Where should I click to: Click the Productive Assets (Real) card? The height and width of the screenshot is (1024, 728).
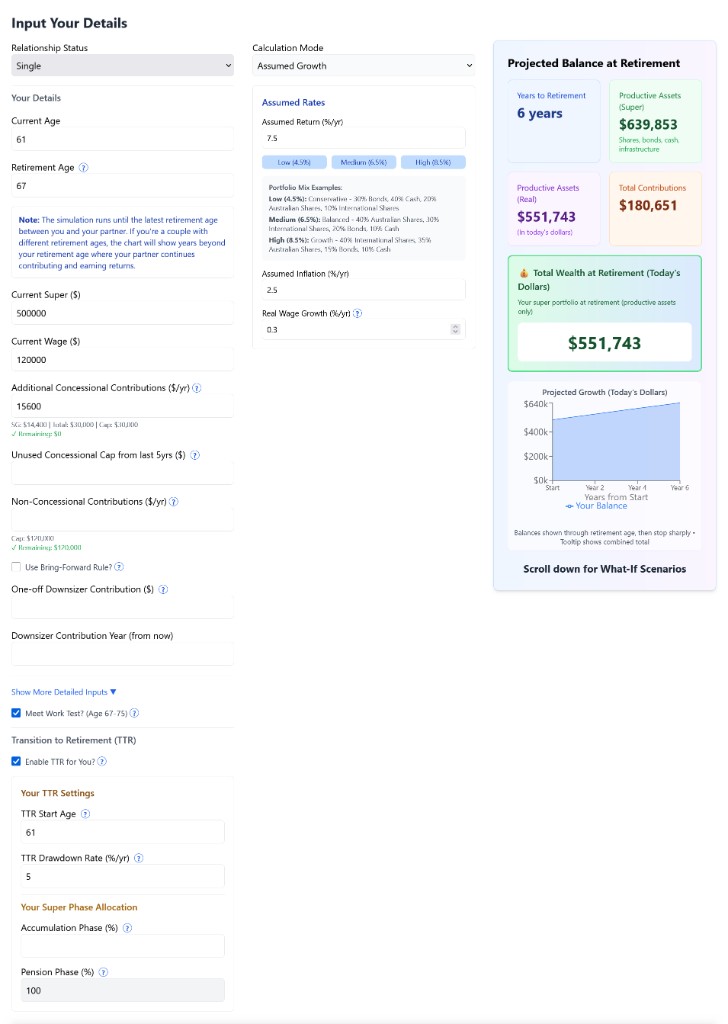tap(554, 209)
